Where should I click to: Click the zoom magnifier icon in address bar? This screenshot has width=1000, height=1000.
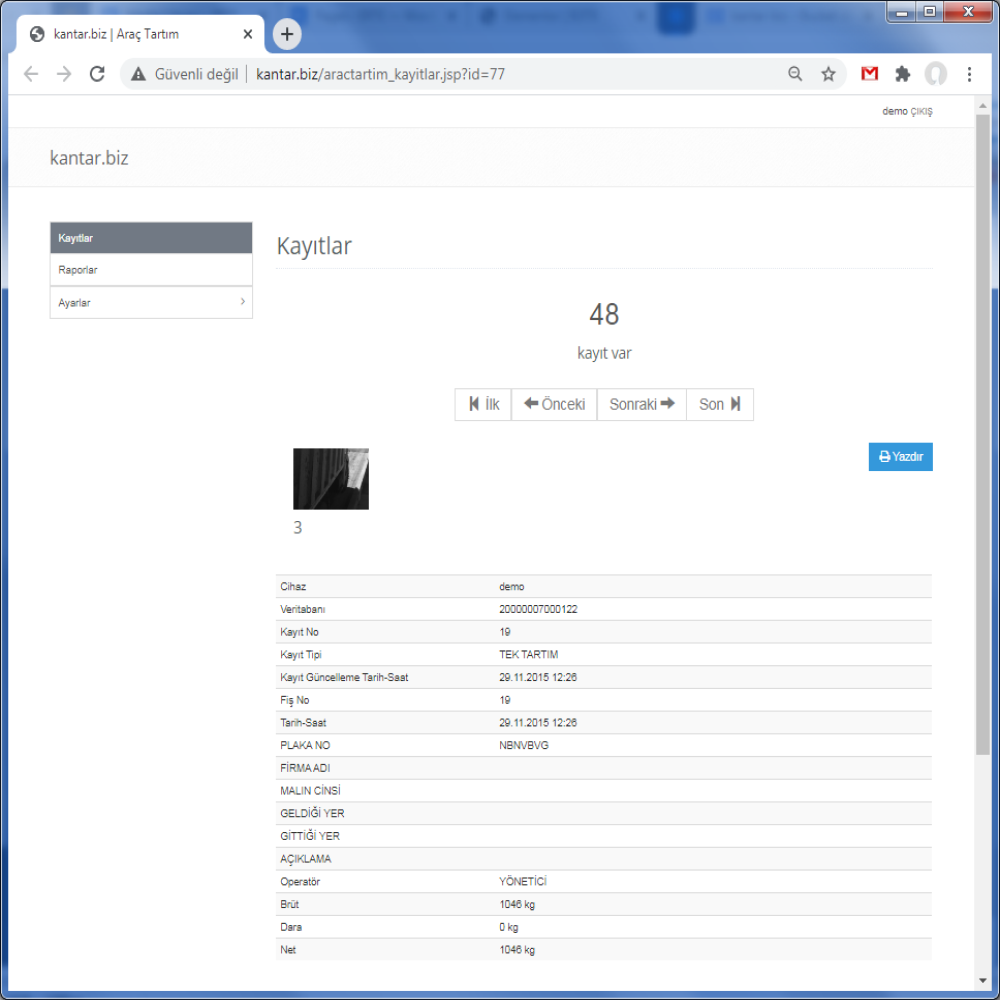tap(795, 74)
